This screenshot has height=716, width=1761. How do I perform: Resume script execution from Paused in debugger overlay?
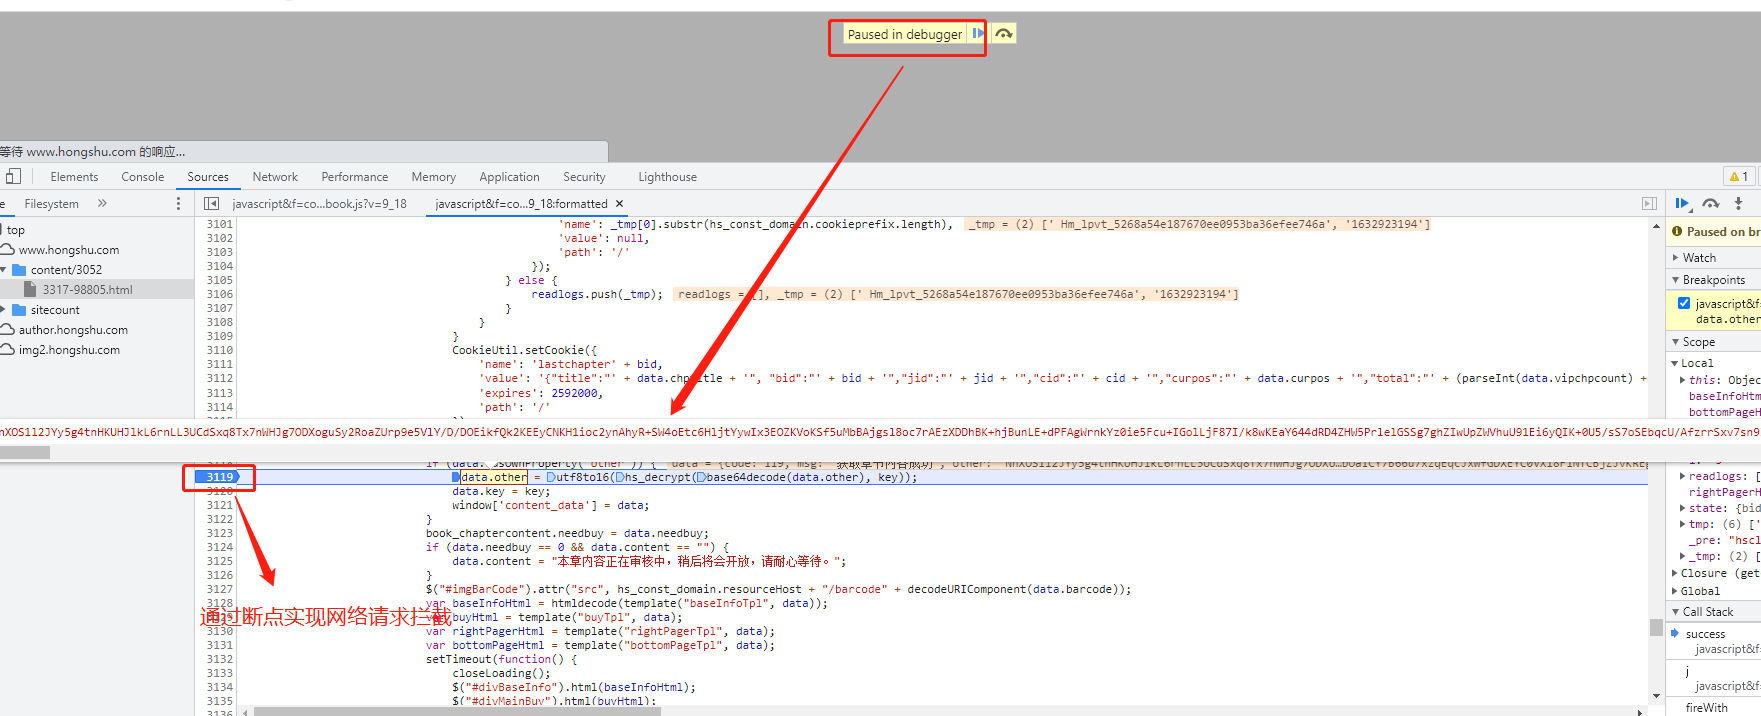pyautogui.click(x=977, y=34)
